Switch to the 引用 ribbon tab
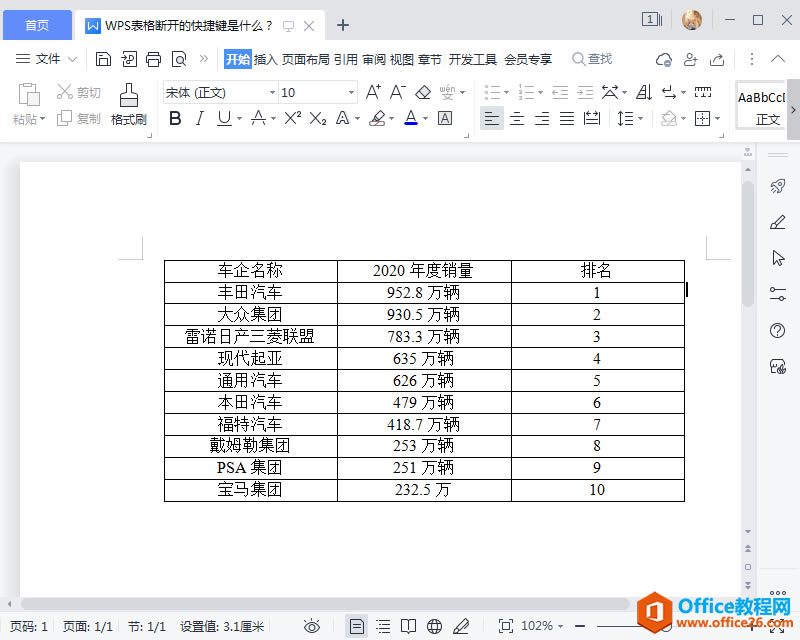 346,60
